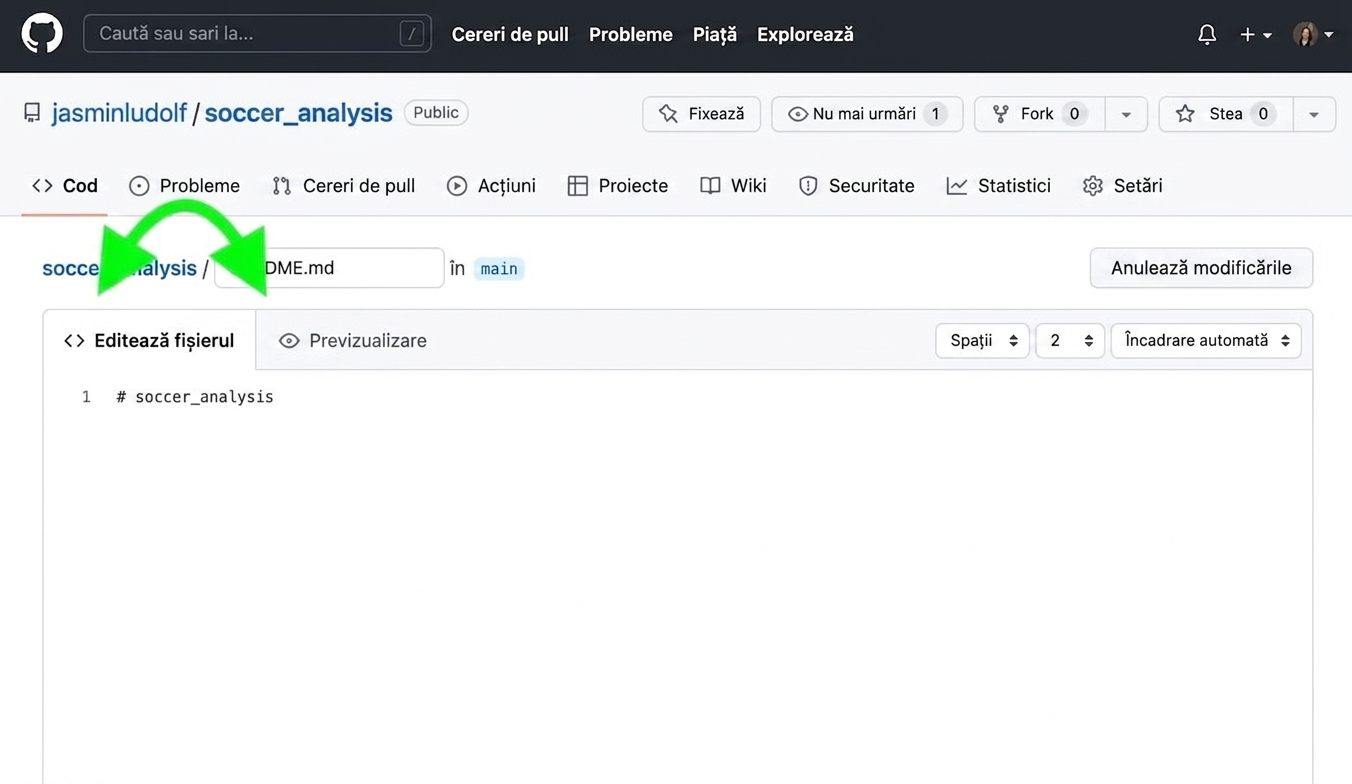The height and width of the screenshot is (784, 1352).
Task: Click the slash shortcut icon in search
Action: (411, 34)
